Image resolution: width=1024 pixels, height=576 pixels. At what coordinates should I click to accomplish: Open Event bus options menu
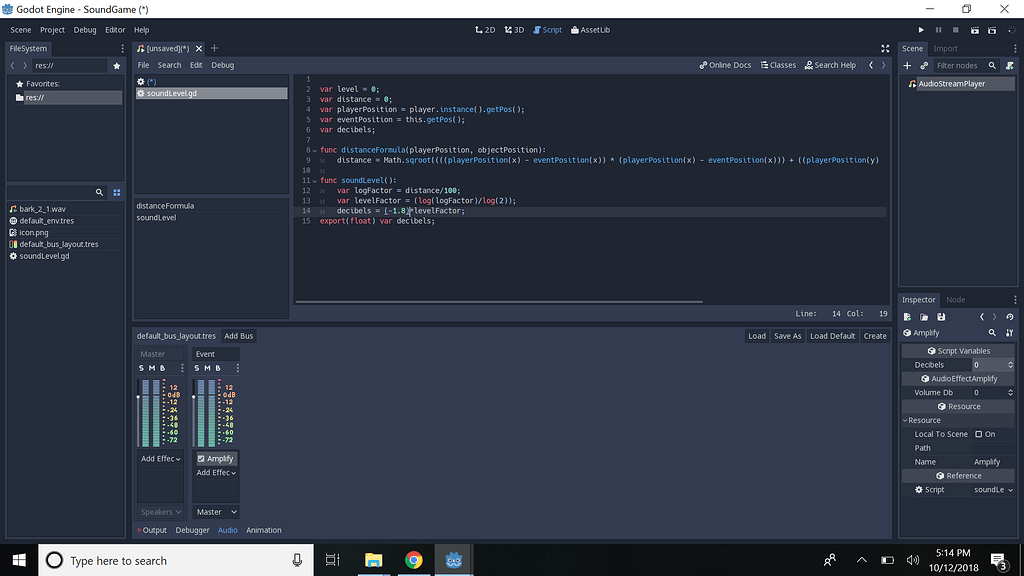pyautogui.click(x=237, y=368)
